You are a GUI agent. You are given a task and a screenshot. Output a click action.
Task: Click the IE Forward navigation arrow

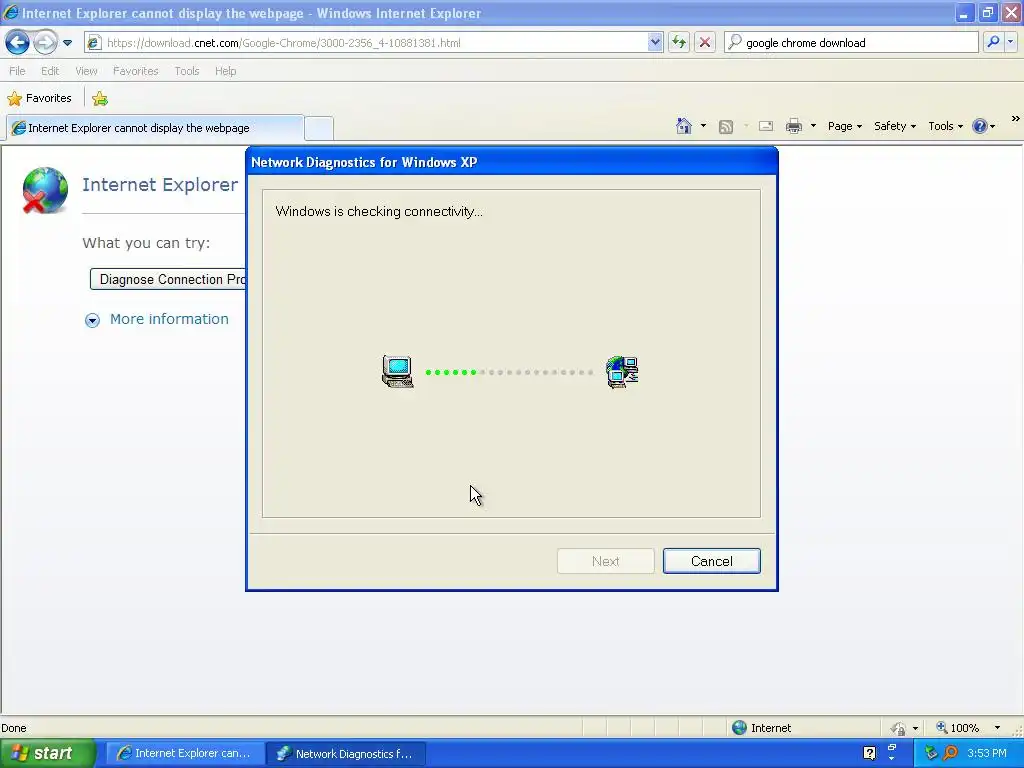[x=45, y=43]
